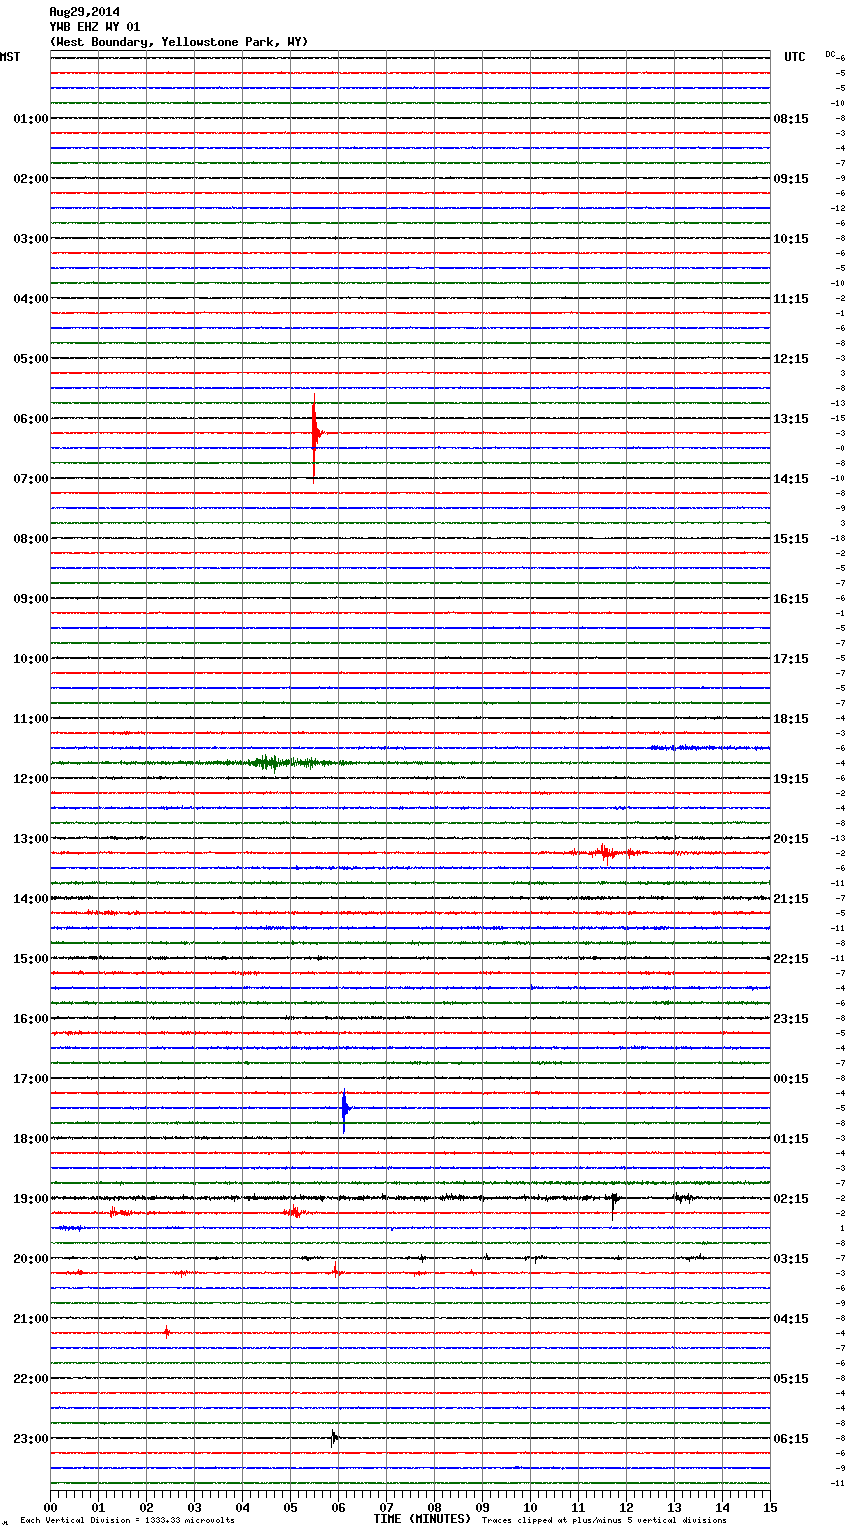This screenshot has height=1534, width=850.
Task: Click the date label Aug29,2014
Action: point(84,12)
